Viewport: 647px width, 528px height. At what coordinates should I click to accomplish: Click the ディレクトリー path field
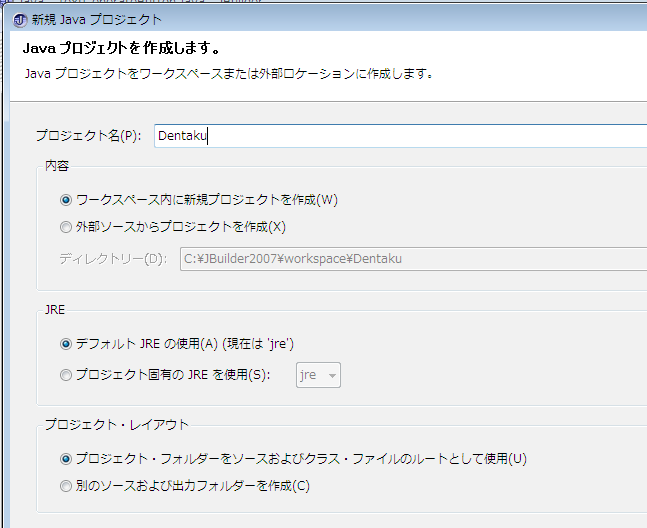(x=412, y=259)
